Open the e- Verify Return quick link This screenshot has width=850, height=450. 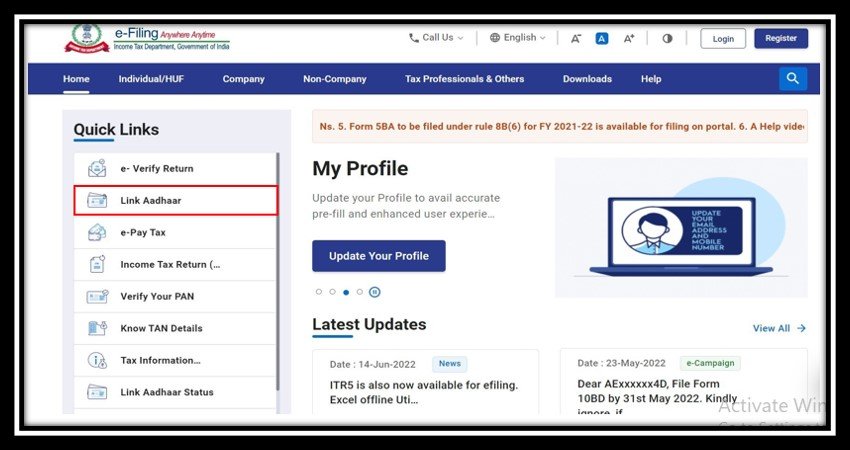(175, 169)
